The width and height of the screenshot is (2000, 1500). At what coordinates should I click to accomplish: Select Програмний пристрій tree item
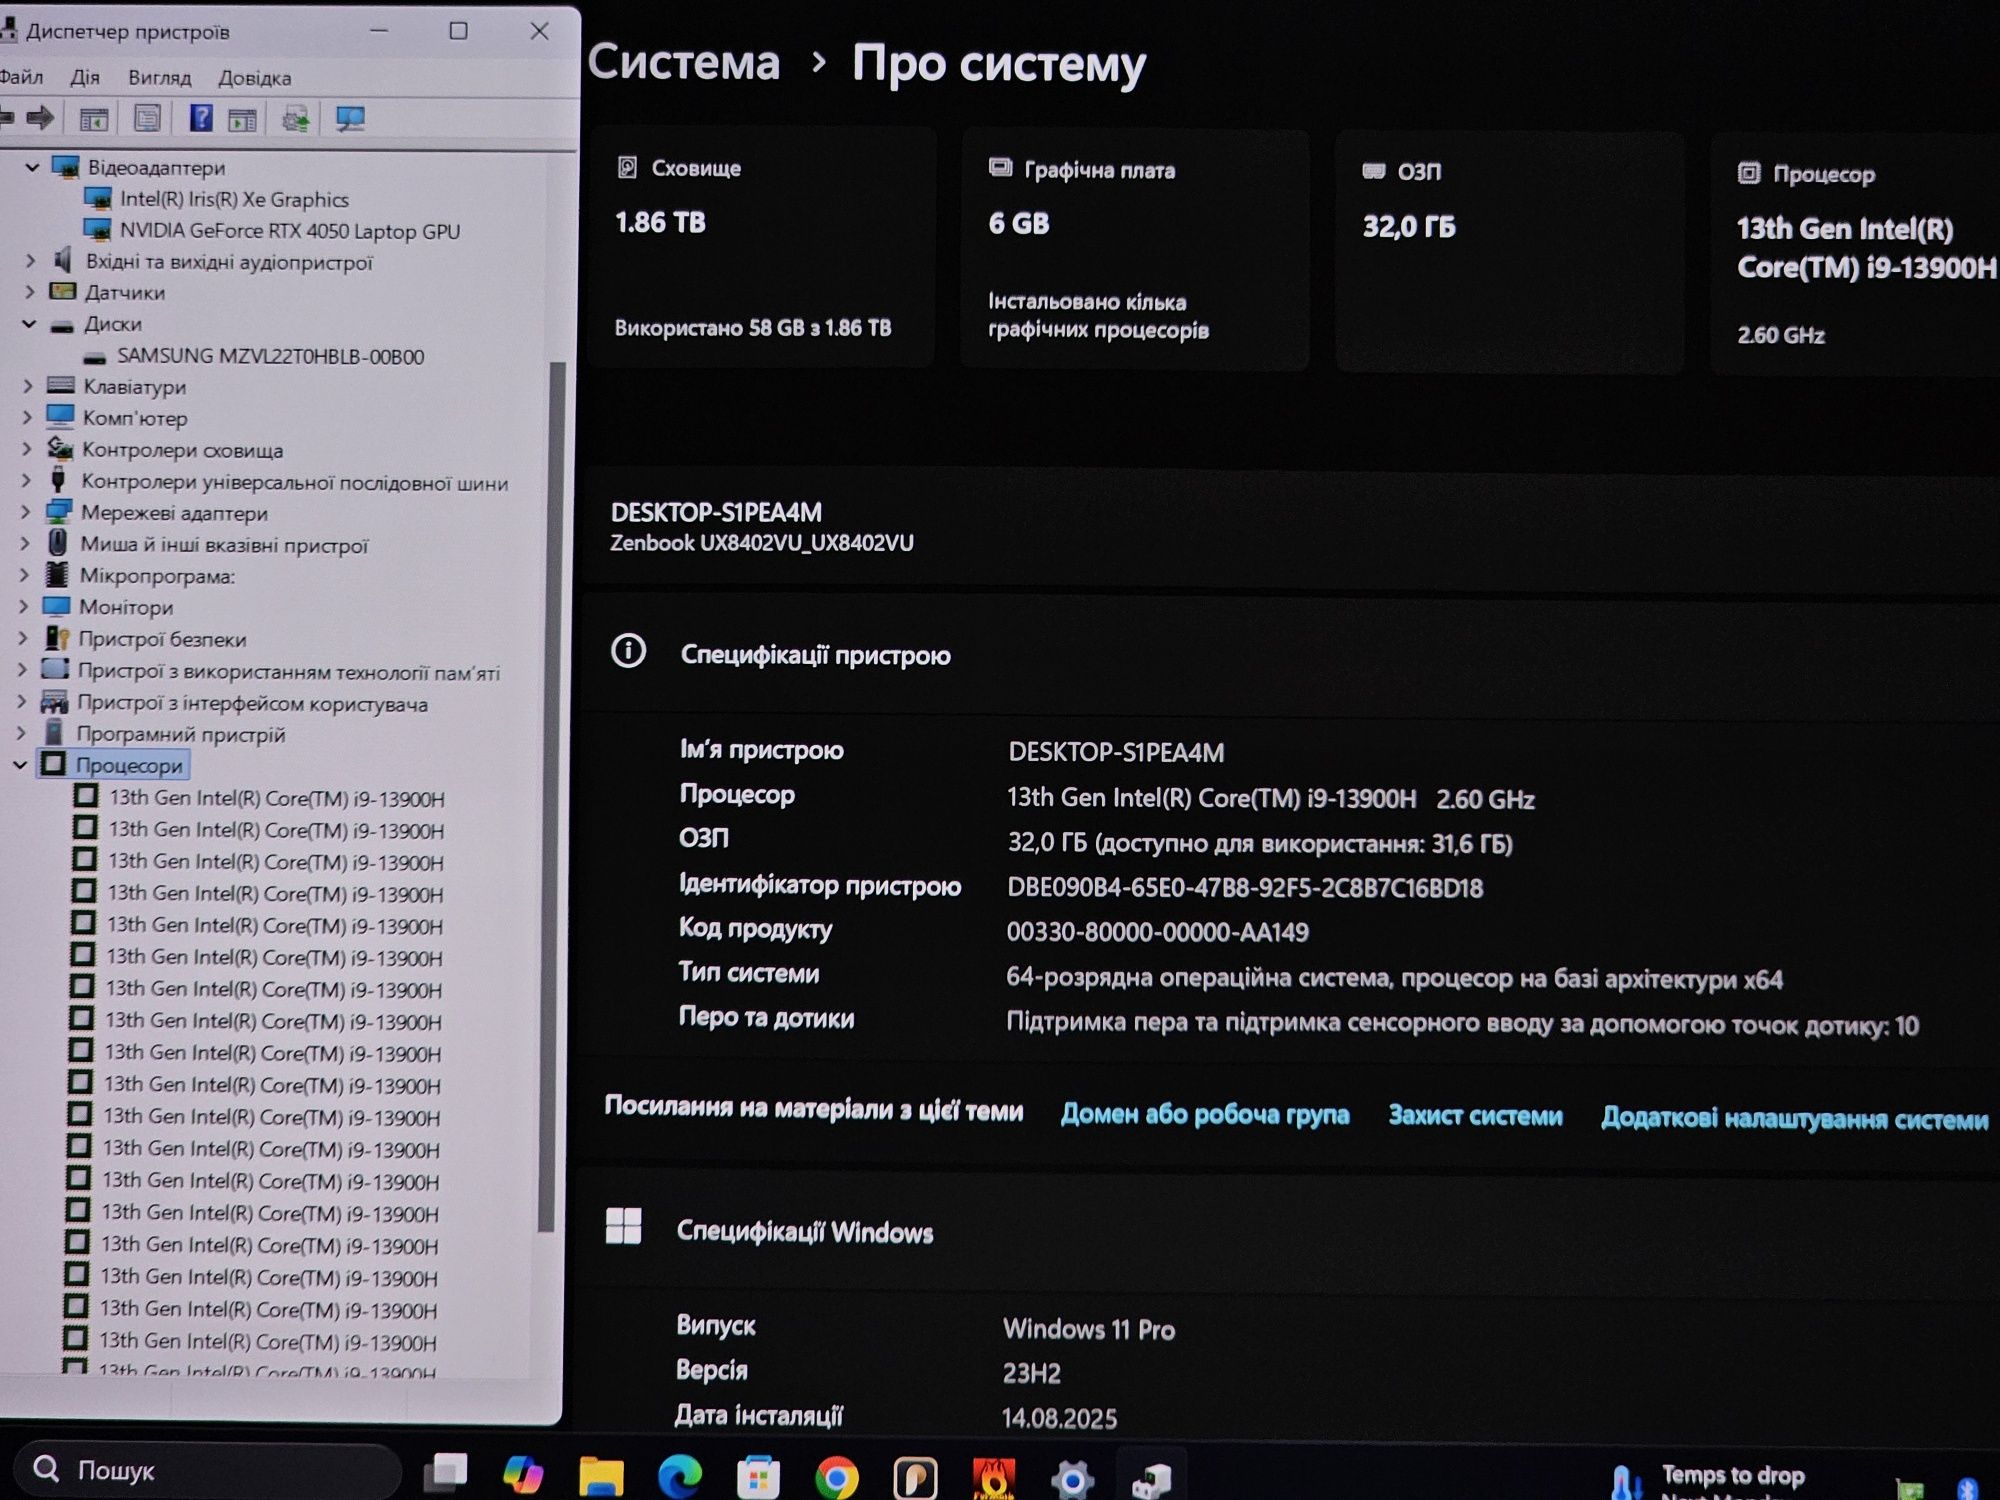pyautogui.click(x=181, y=735)
